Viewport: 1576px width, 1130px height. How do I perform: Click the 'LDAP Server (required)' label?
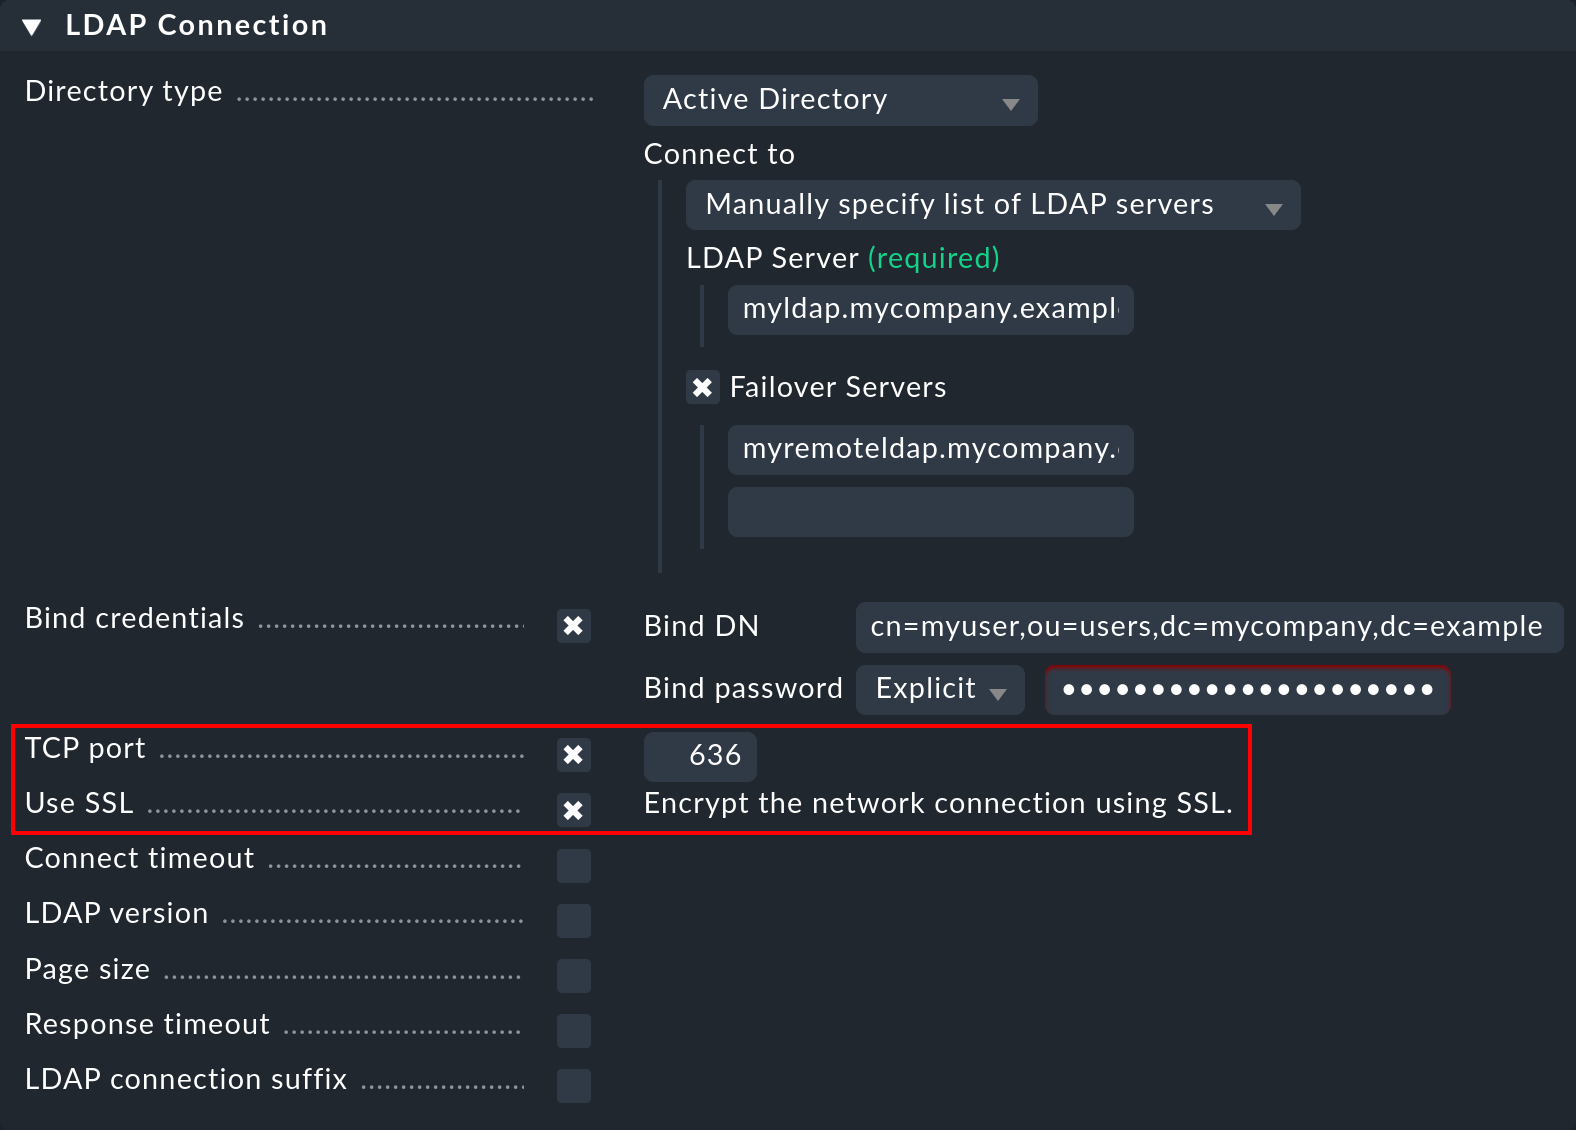(x=843, y=259)
